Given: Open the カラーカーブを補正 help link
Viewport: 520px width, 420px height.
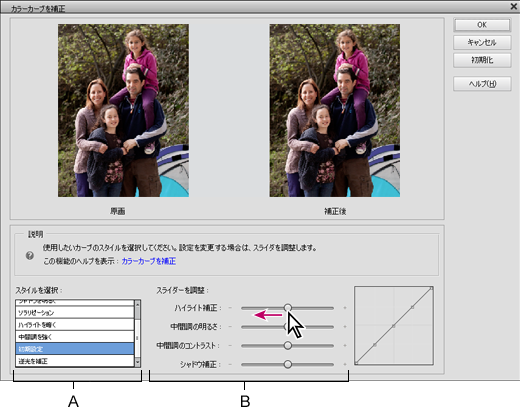Looking at the screenshot, I should (149, 261).
